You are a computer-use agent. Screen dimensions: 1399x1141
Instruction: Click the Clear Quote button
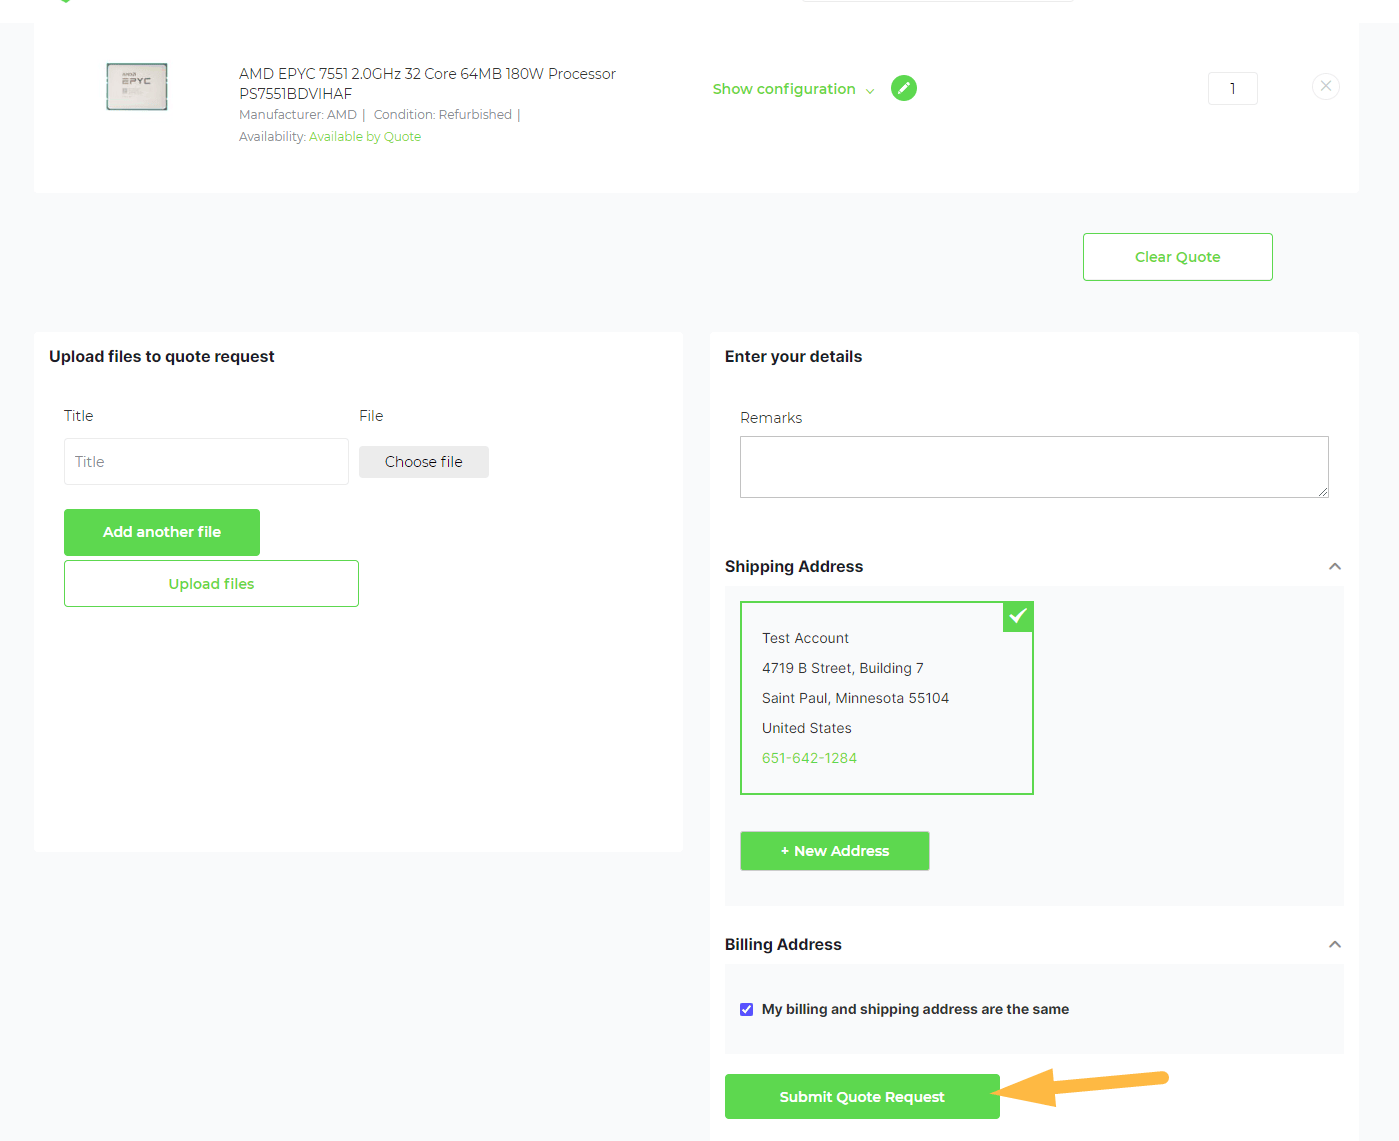pos(1178,257)
